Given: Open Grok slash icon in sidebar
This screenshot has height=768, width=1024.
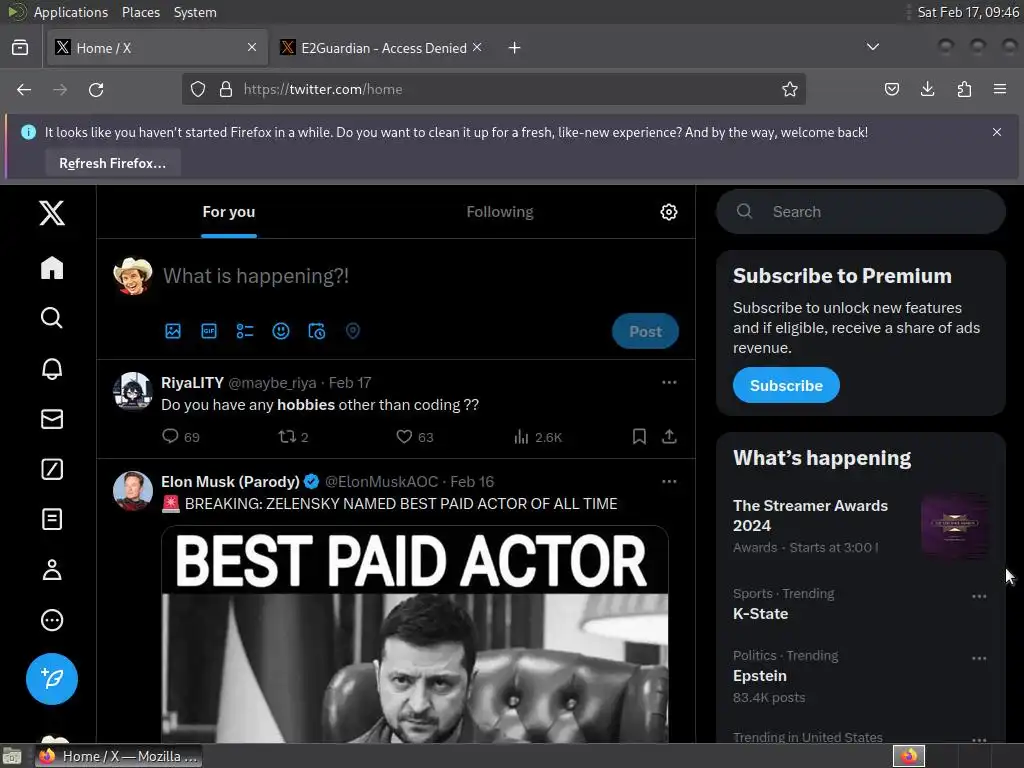Looking at the screenshot, I should [52, 469].
